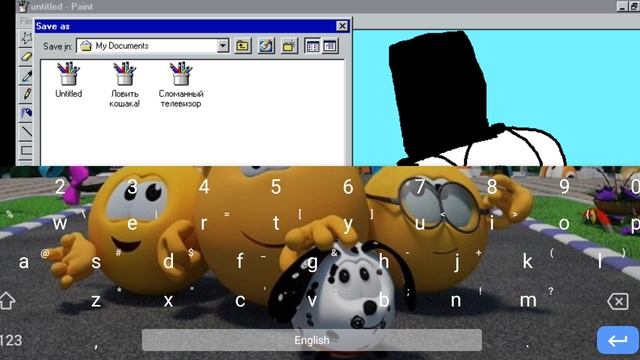
Task: Tap the number 7 key
Action: [420, 187]
